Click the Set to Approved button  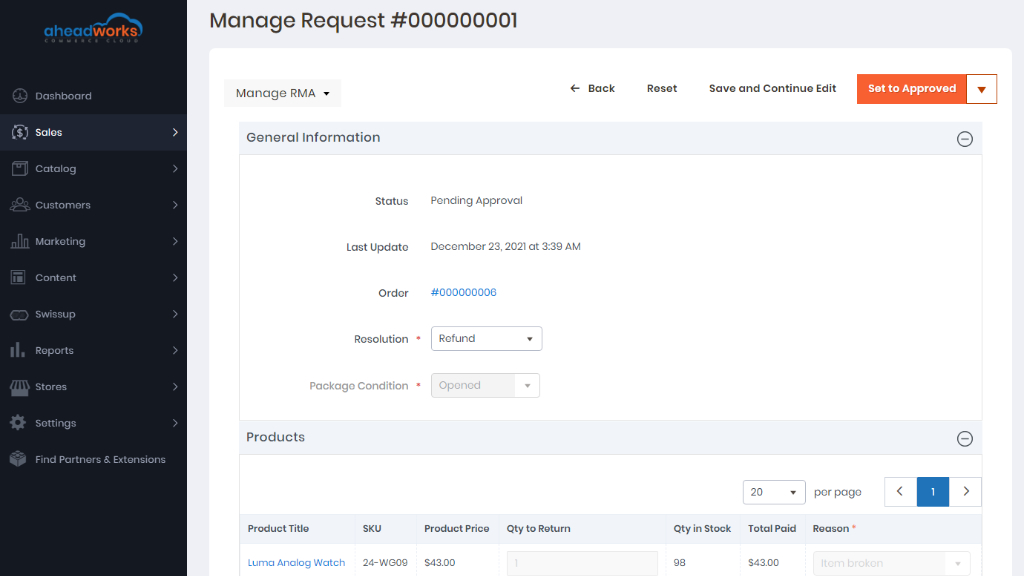point(912,89)
